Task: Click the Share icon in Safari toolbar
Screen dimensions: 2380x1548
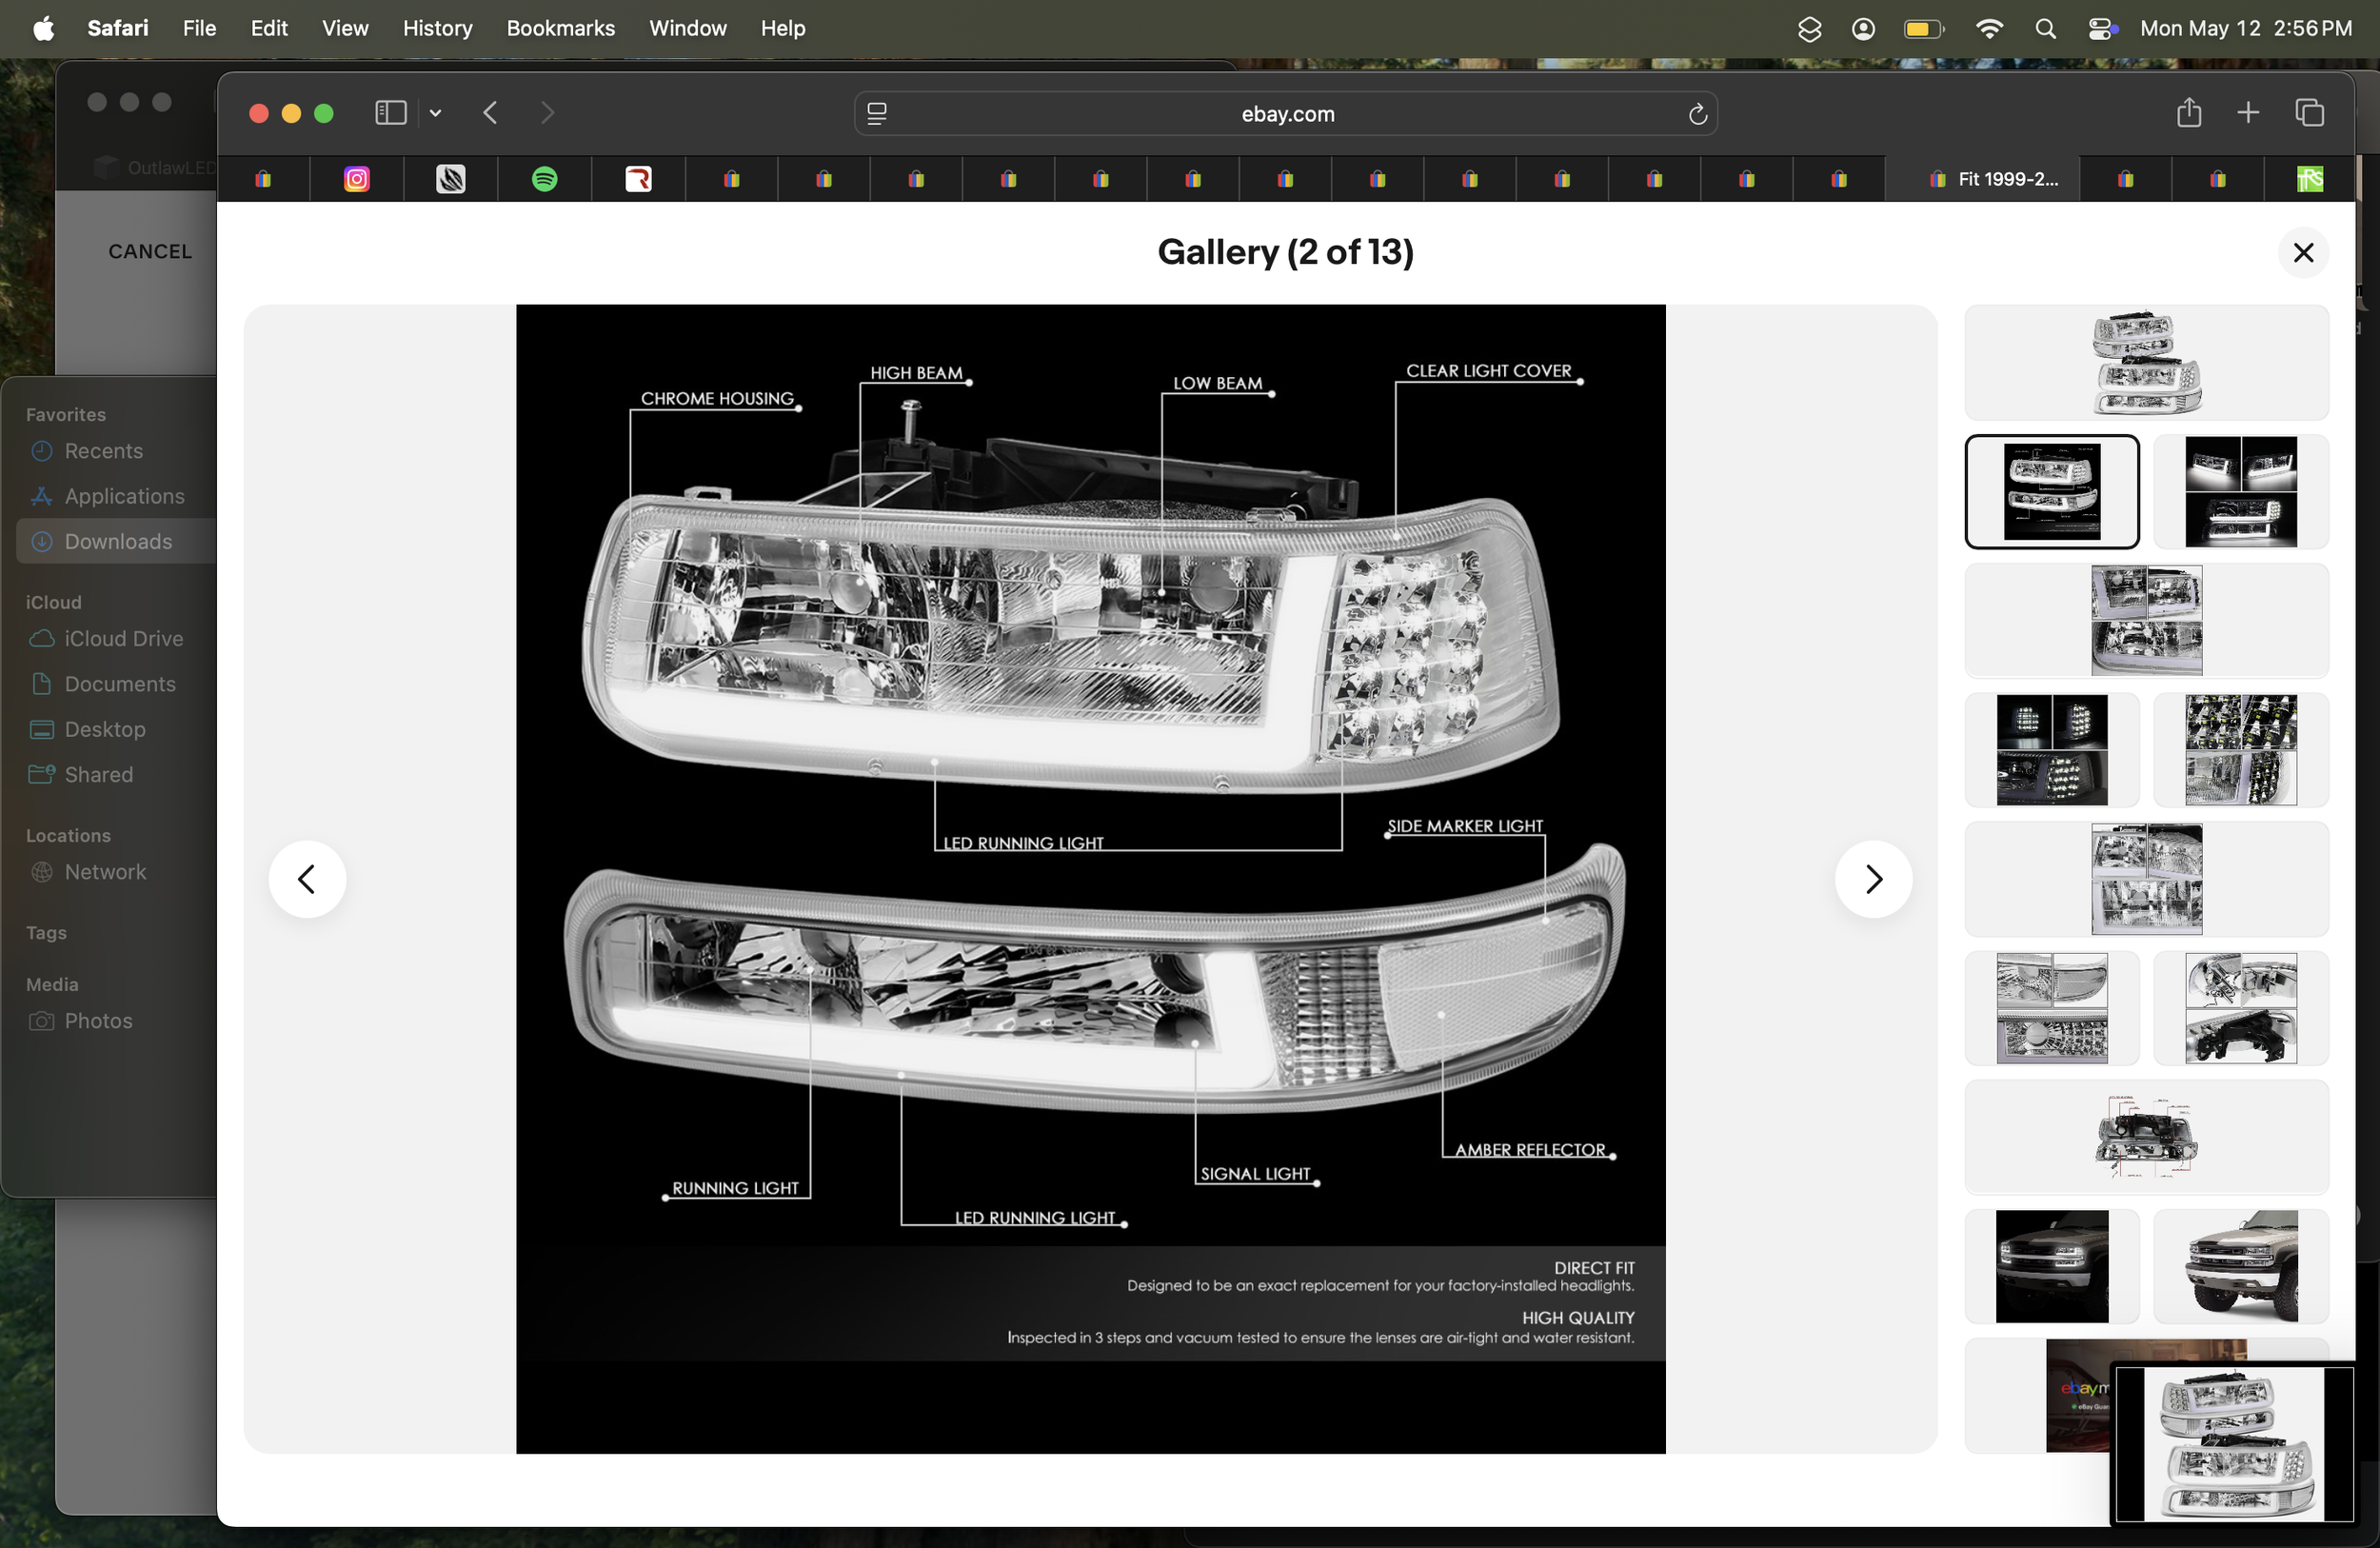Action: (x=2188, y=113)
